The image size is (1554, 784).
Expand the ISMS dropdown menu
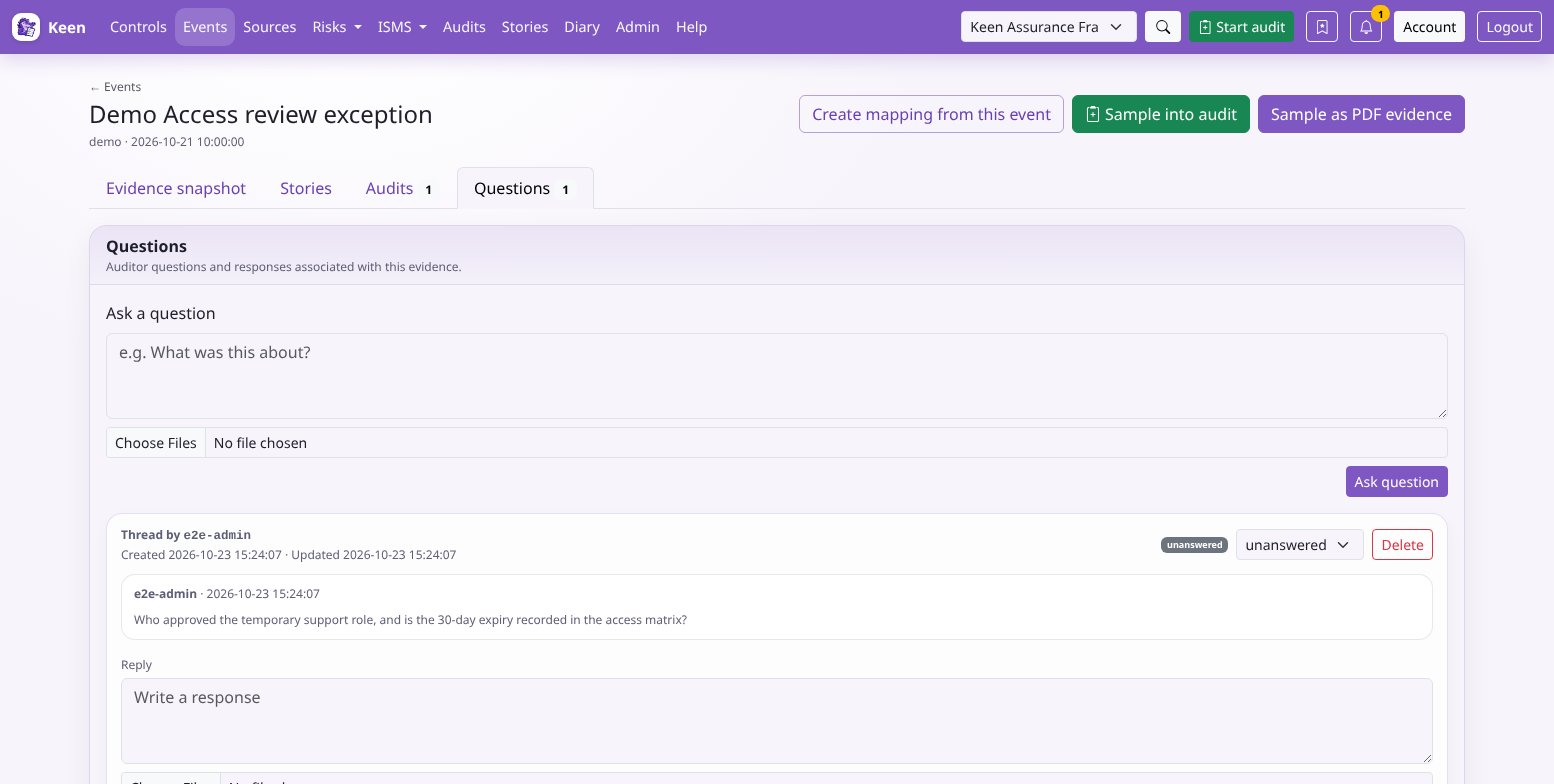pos(402,27)
